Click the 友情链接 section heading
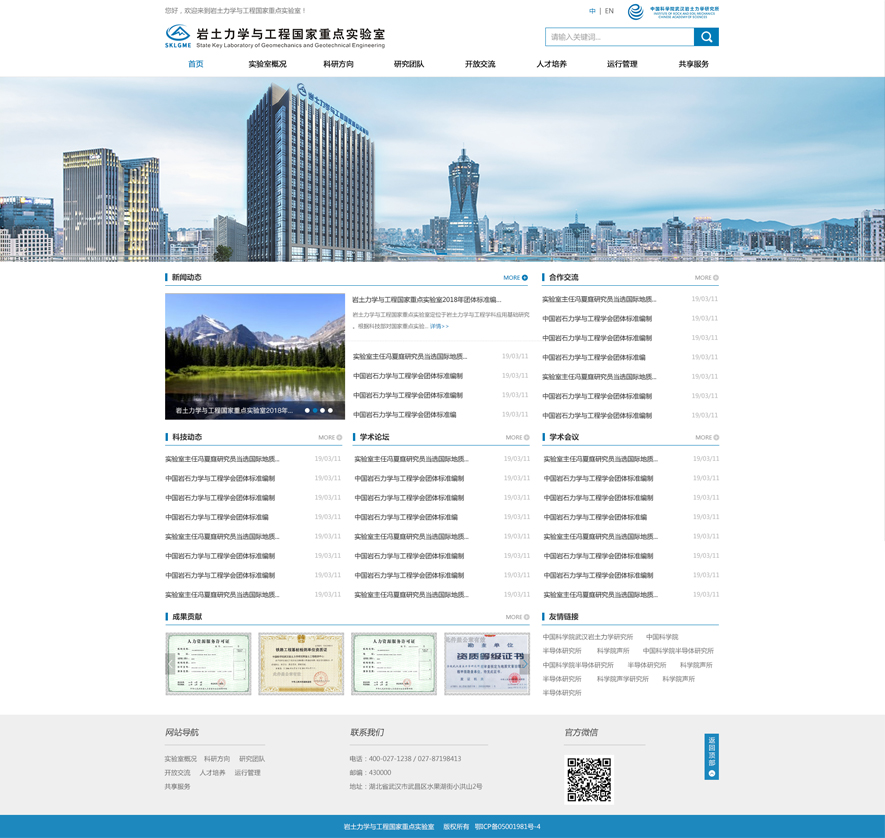The height and width of the screenshot is (838, 885). (563, 616)
